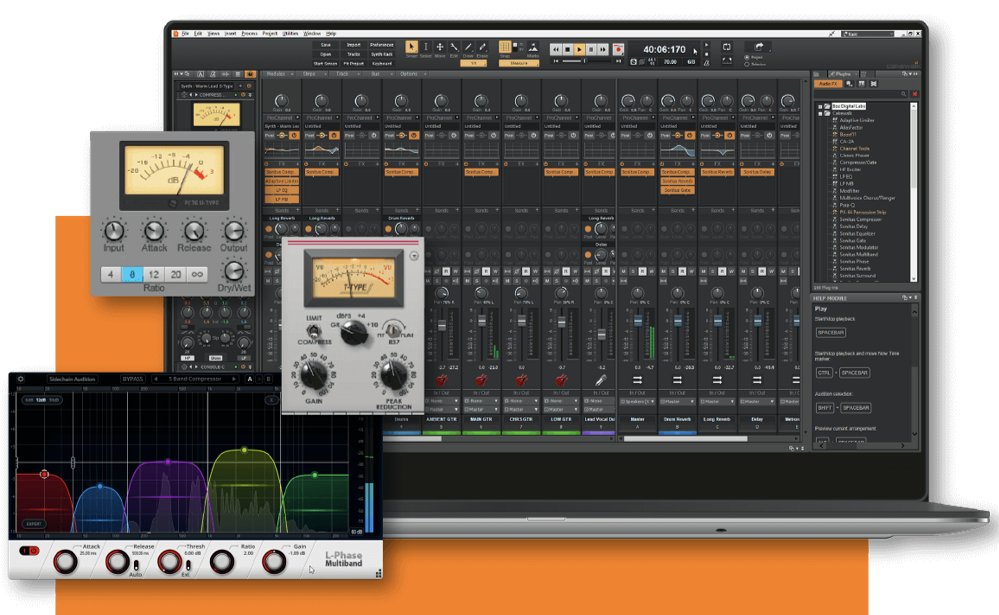Screen dimensions: 999x615
Task: Pause the transport
Action: [x=591, y=49]
